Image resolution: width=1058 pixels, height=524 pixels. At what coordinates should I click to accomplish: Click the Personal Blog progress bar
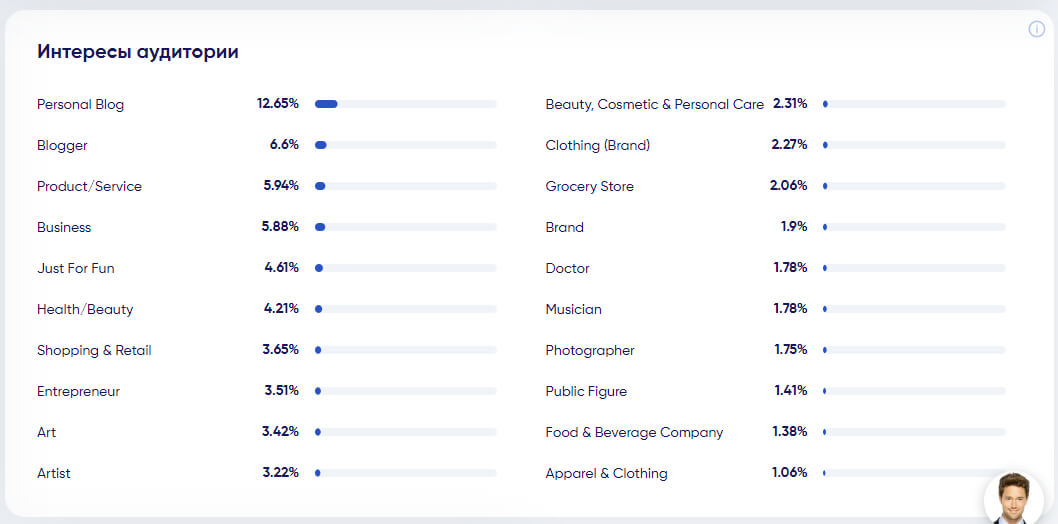(x=405, y=104)
